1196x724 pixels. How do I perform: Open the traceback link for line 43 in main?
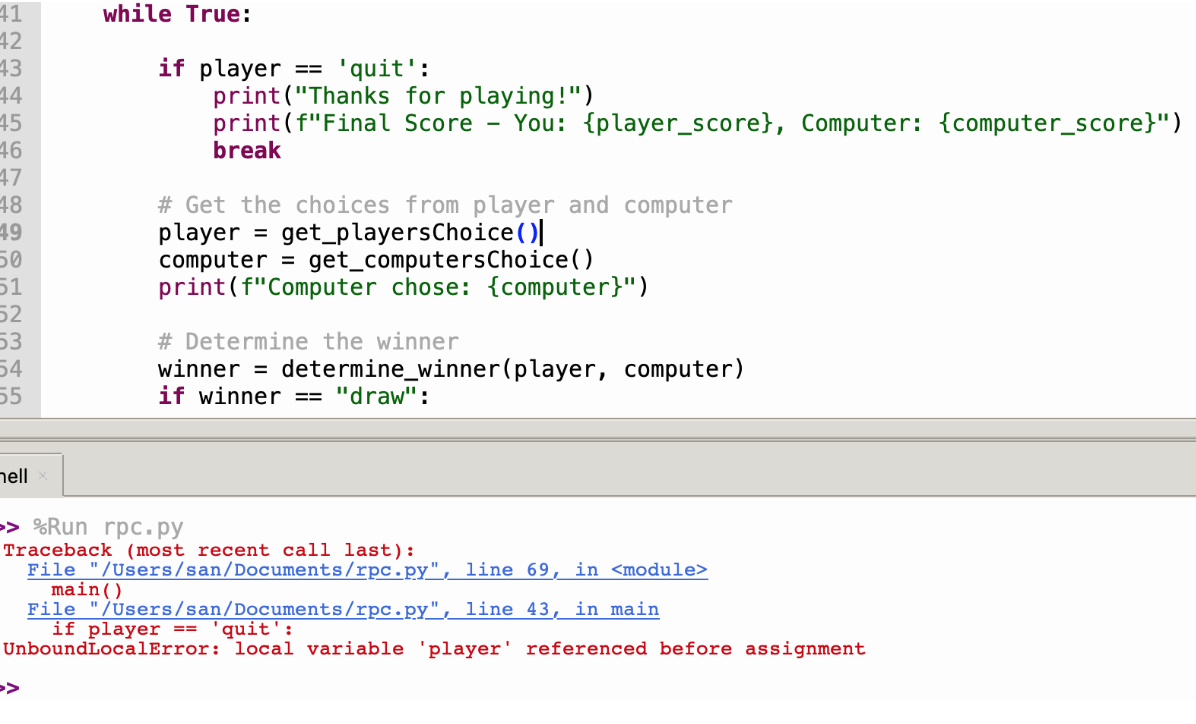(x=342, y=609)
